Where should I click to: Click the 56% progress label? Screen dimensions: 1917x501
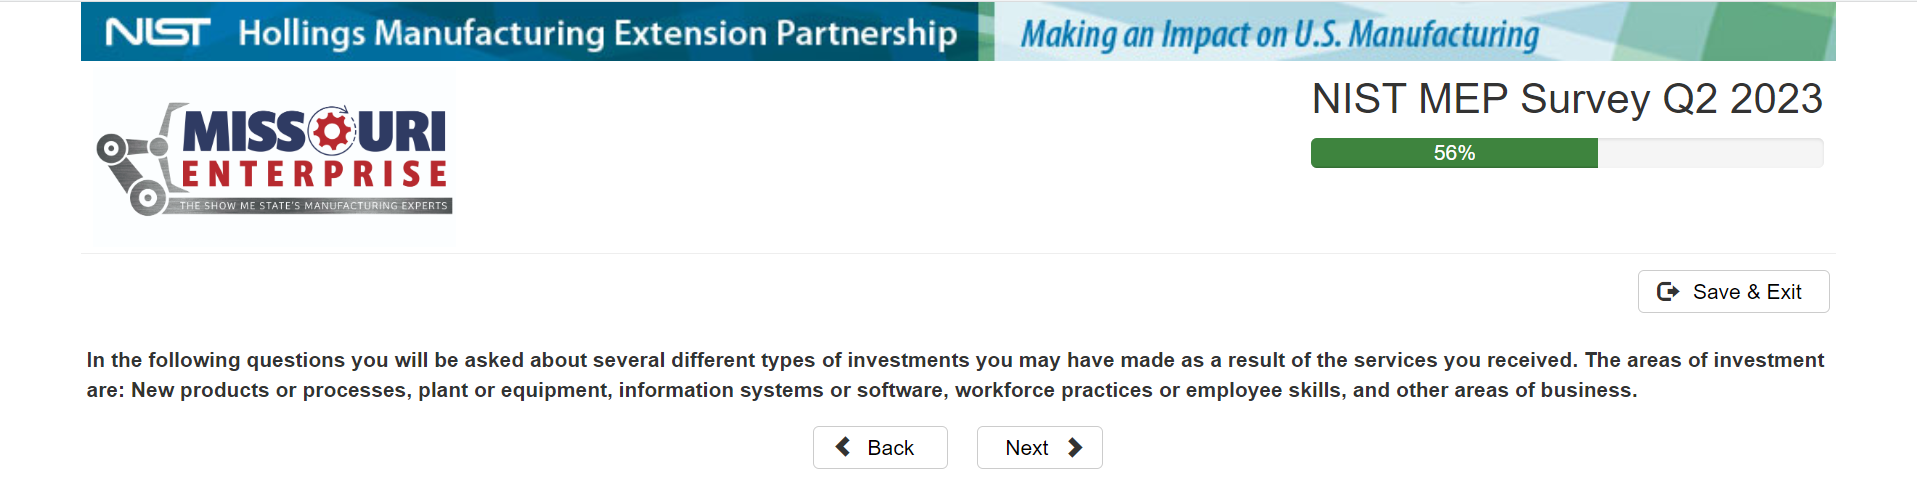point(1454,153)
